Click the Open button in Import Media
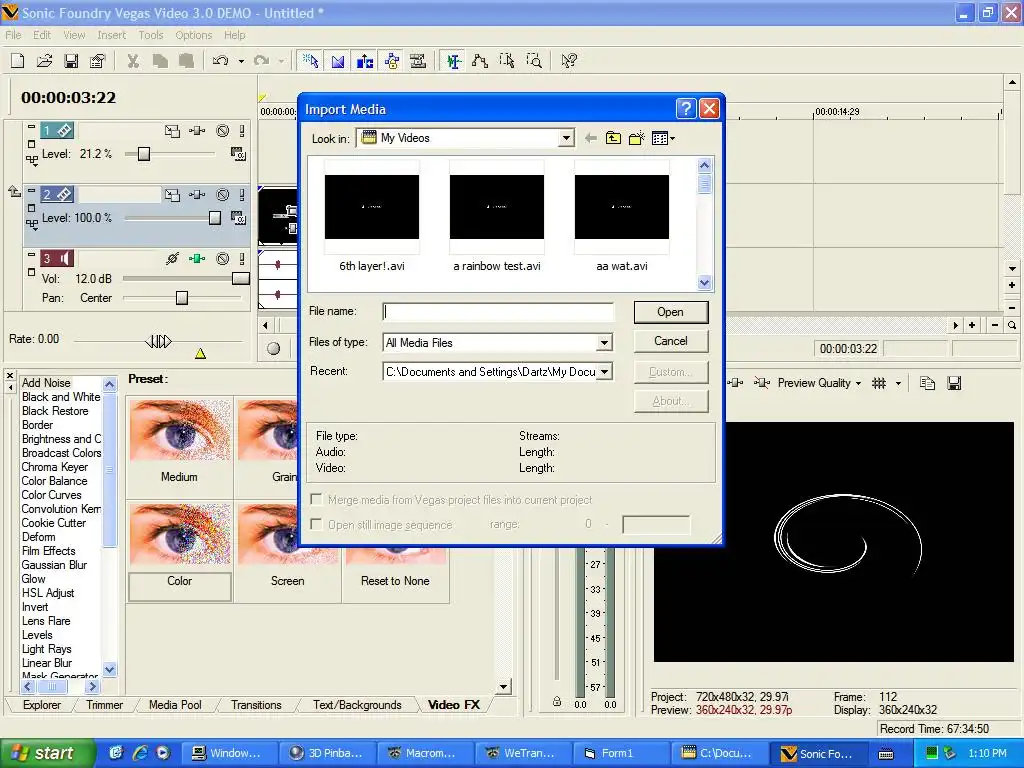Image resolution: width=1024 pixels, height=768 pixels. click(671, 312)
